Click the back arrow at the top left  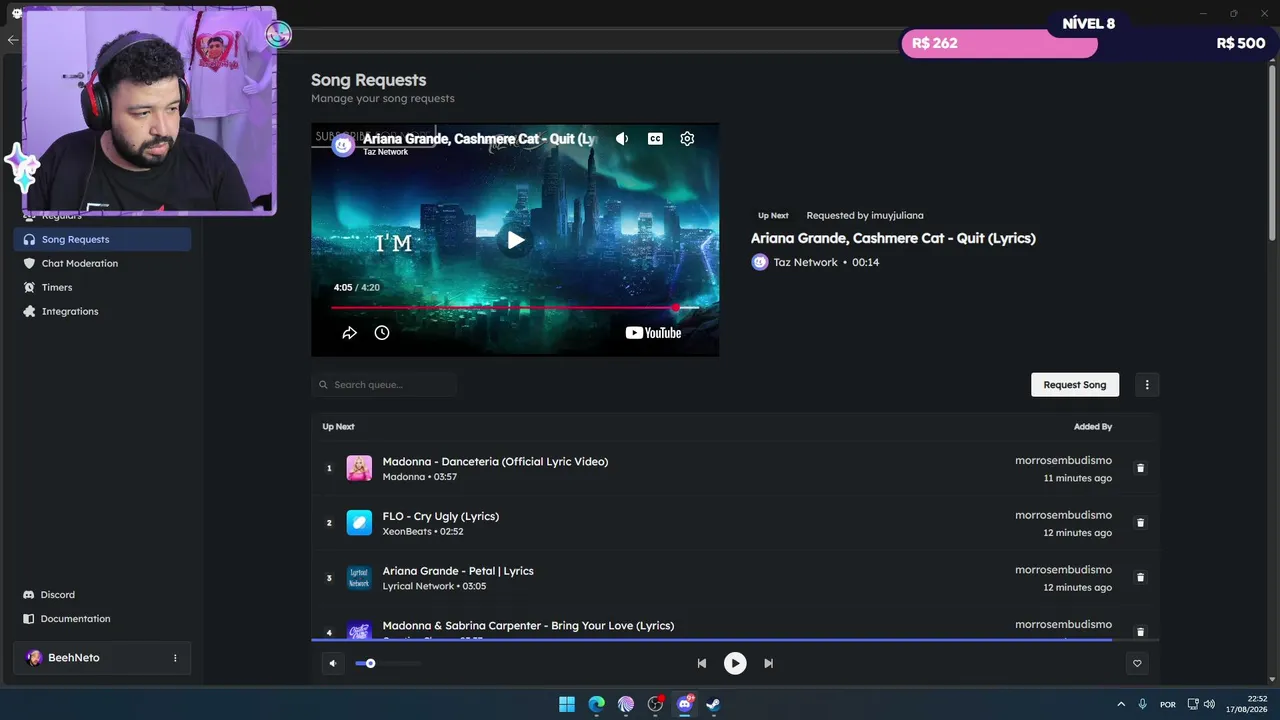point(12,40)
